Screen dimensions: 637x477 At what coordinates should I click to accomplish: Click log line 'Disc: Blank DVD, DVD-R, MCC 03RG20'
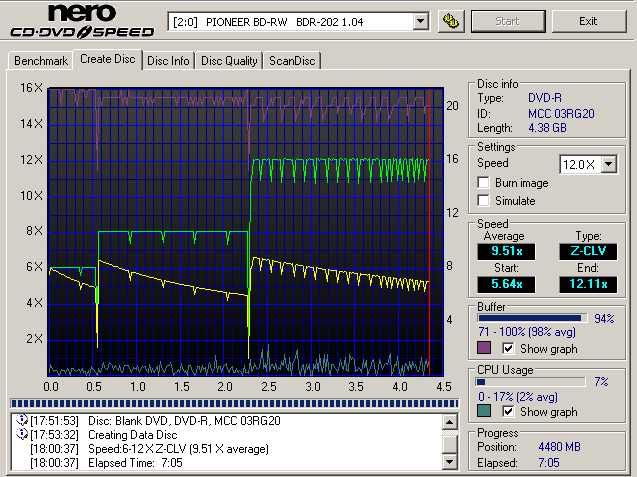point(184,421)
